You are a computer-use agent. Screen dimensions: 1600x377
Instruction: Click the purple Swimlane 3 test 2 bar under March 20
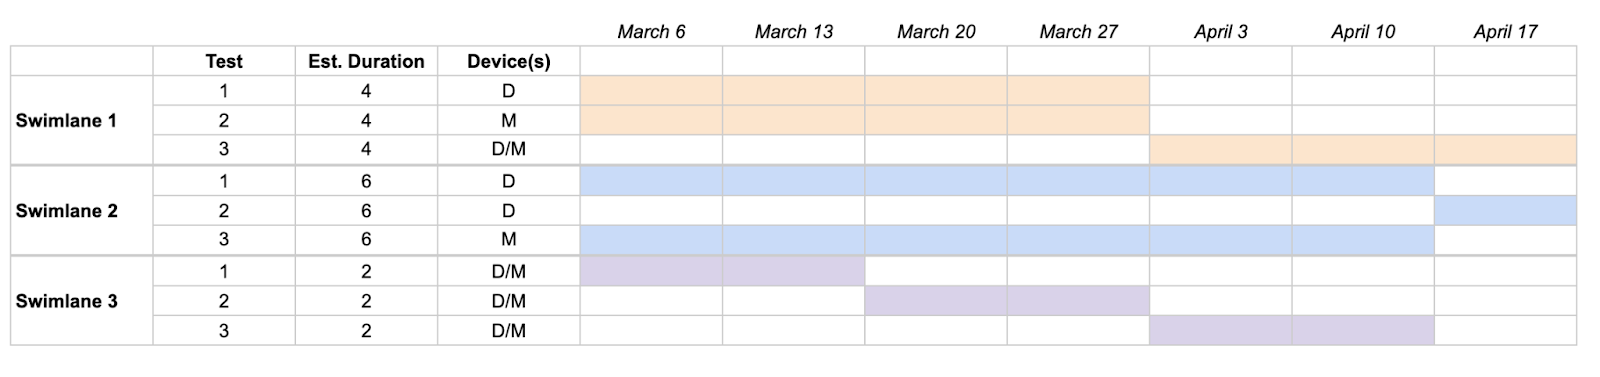coord(936,301)
